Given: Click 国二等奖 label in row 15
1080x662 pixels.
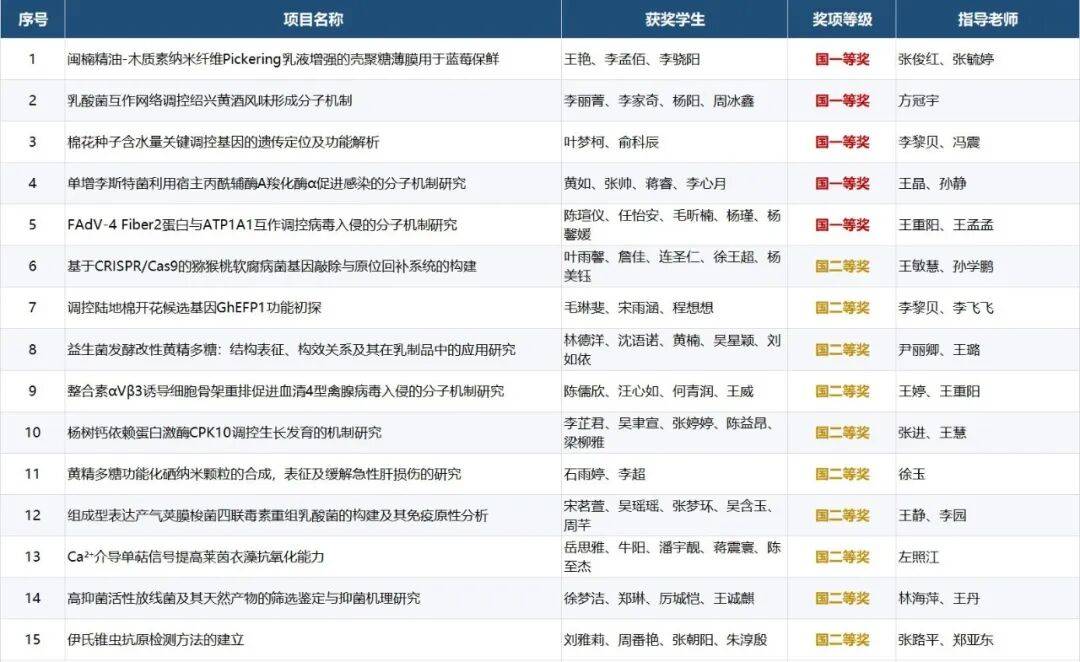Looking at the screenshot, I should click(x=842, y=639).
